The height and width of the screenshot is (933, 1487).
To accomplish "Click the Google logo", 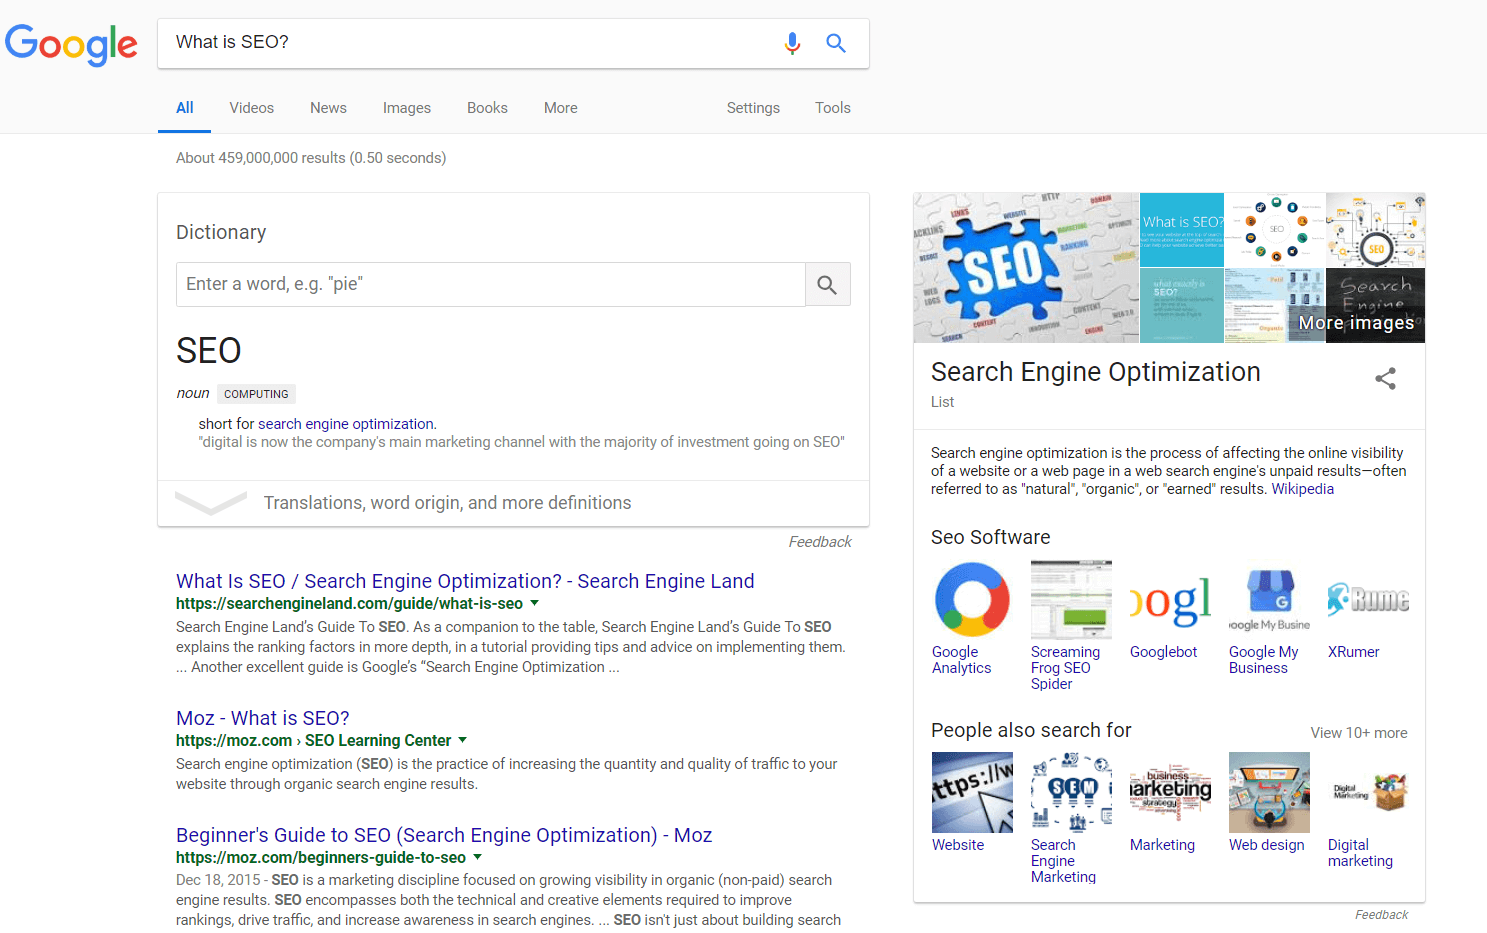I will click(71, 44).
